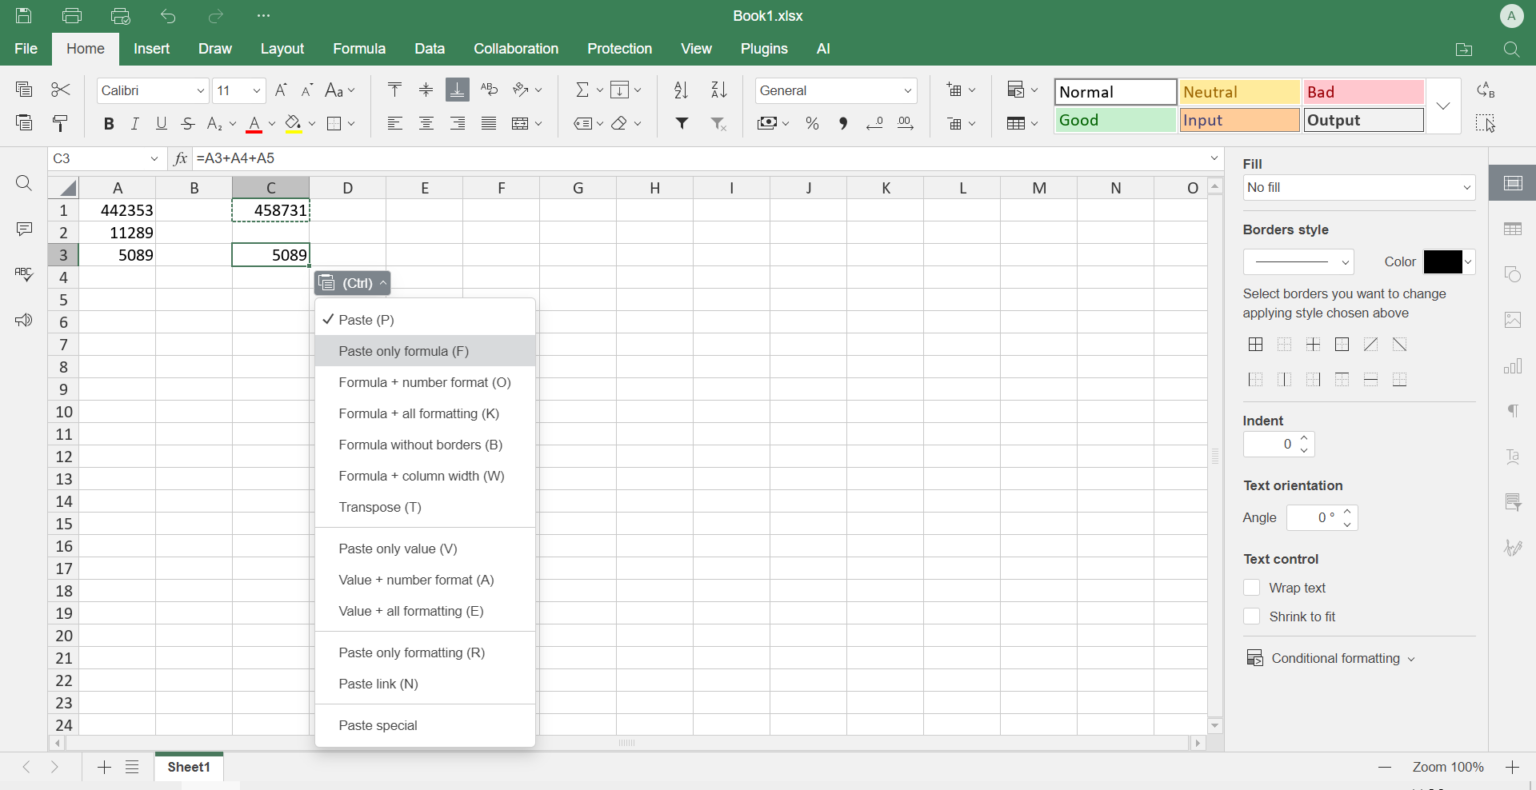Enable Shrink to fit option
Image resolution: width=1536 pixels, height=790 pixels.
pos(1252,616)
